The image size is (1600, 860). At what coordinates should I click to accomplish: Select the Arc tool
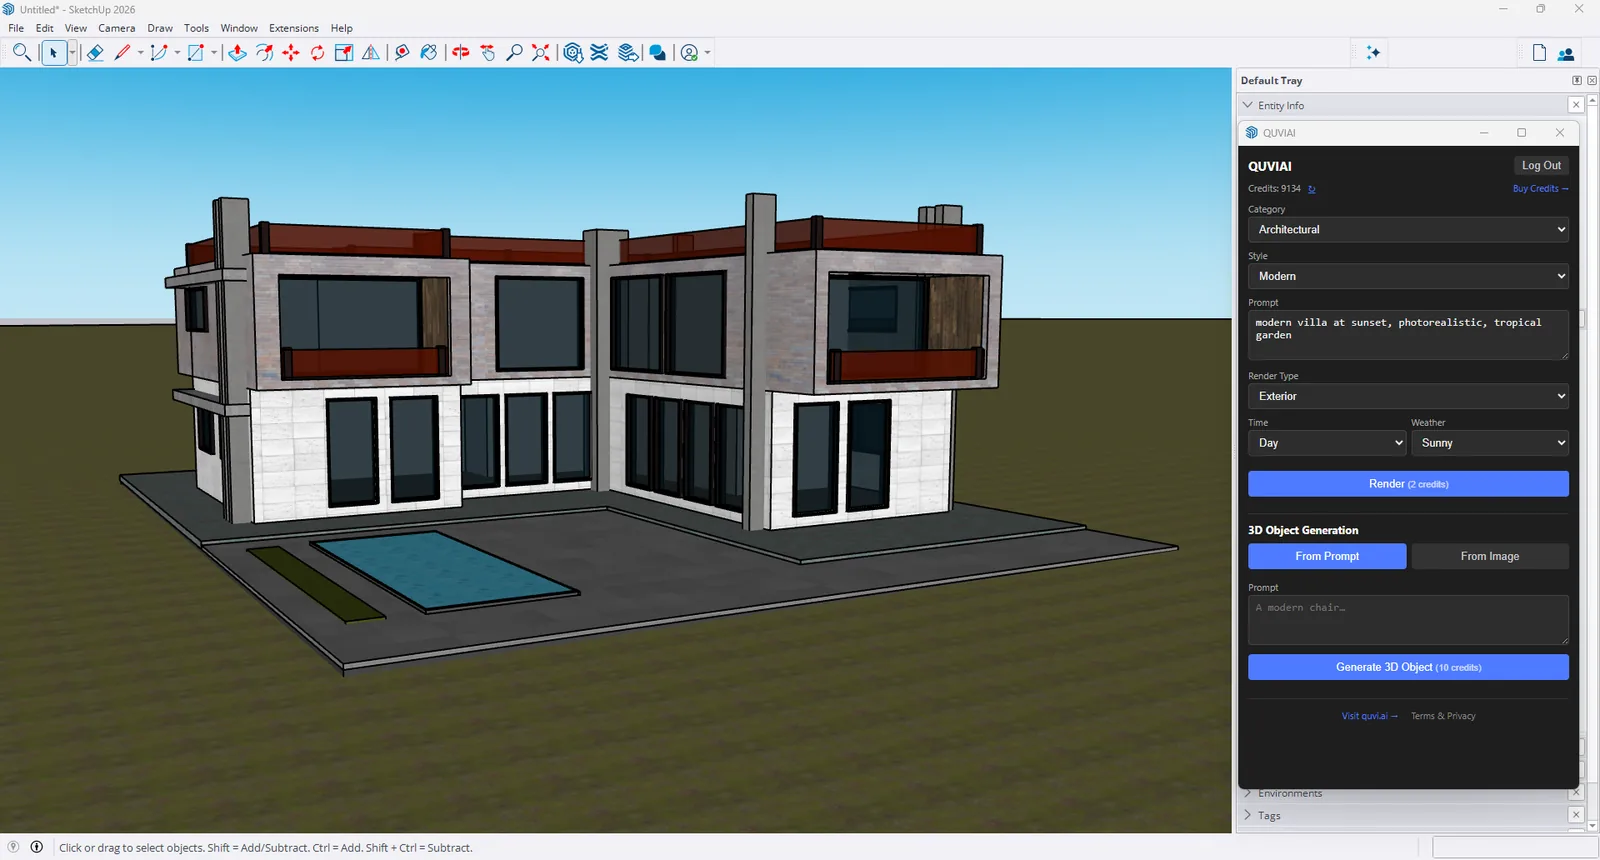pos(159,53)
